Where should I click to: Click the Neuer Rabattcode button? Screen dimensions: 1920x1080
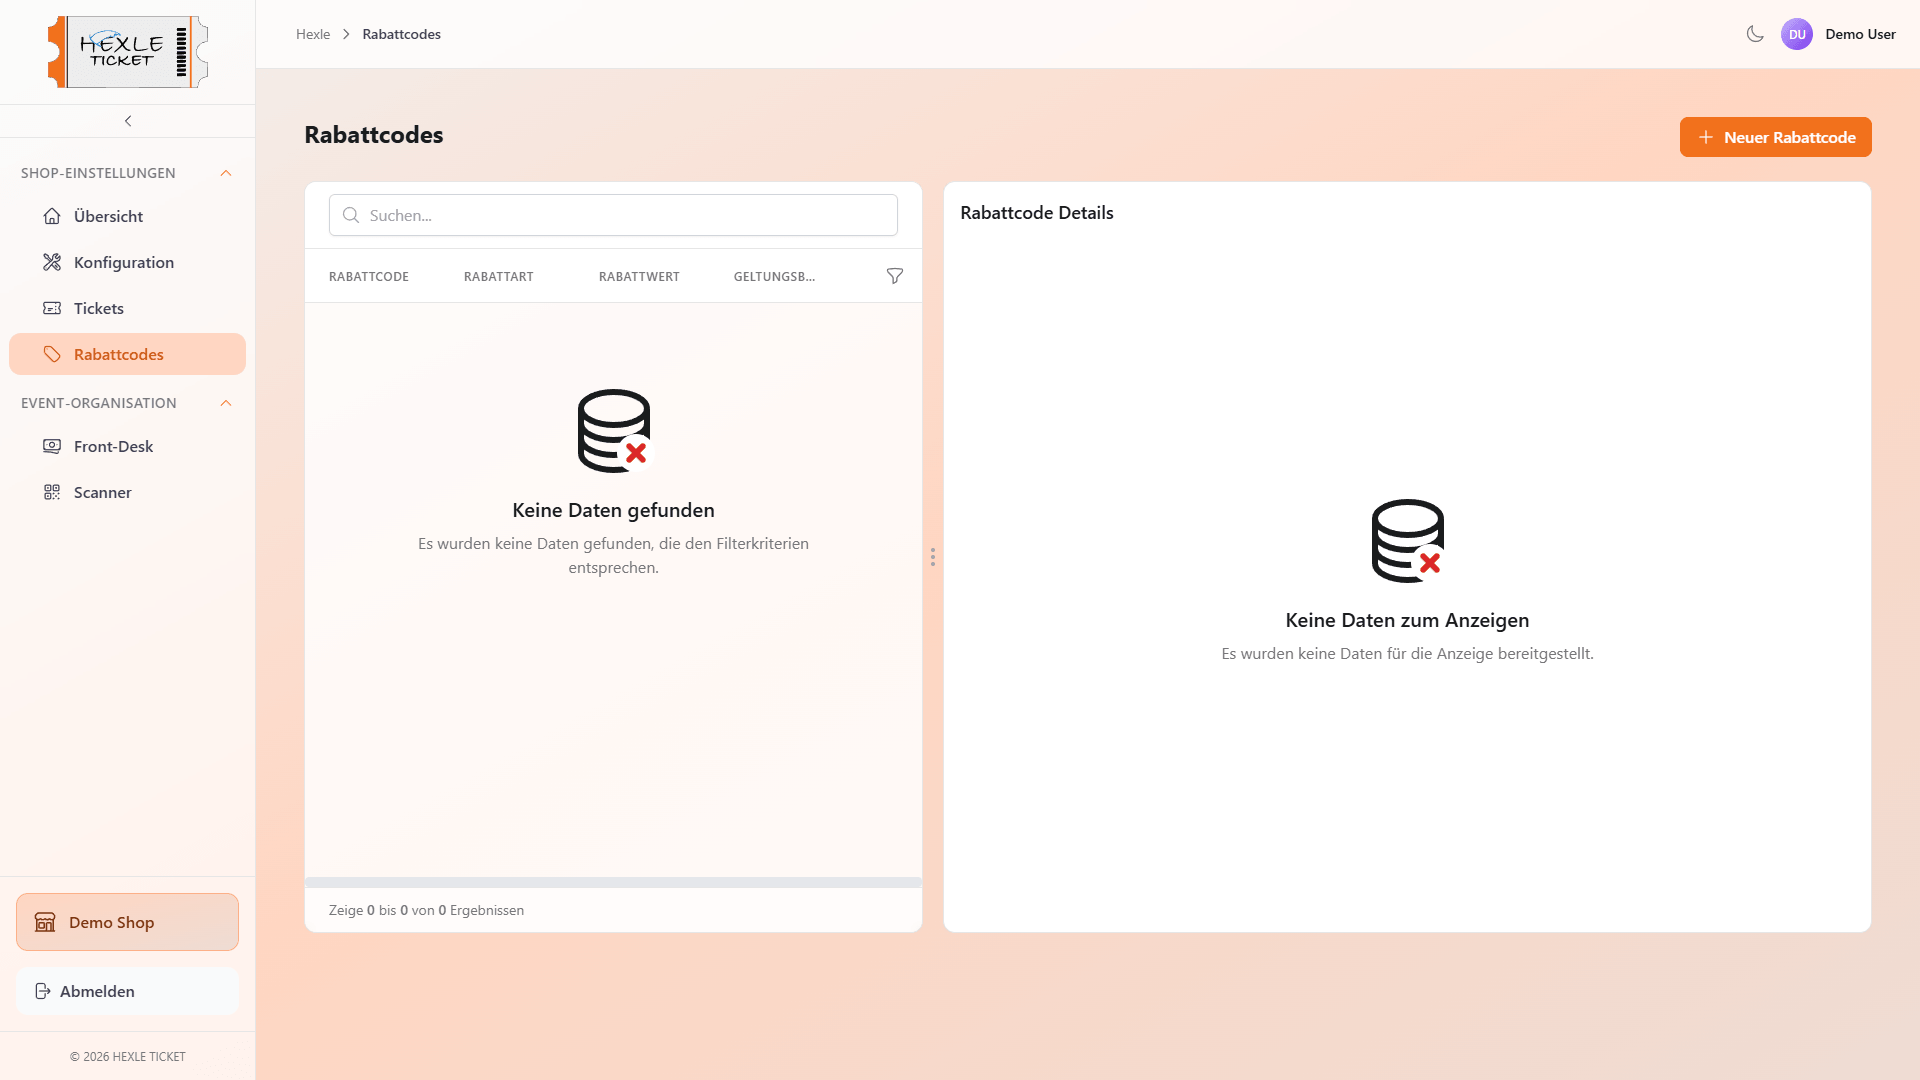point(1775,137)
